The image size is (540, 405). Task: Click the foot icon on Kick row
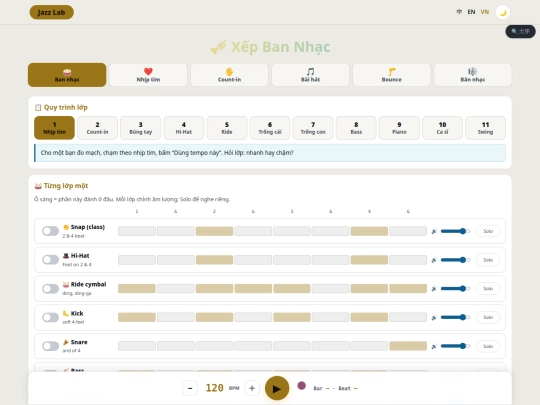click(x=66, y=313)
